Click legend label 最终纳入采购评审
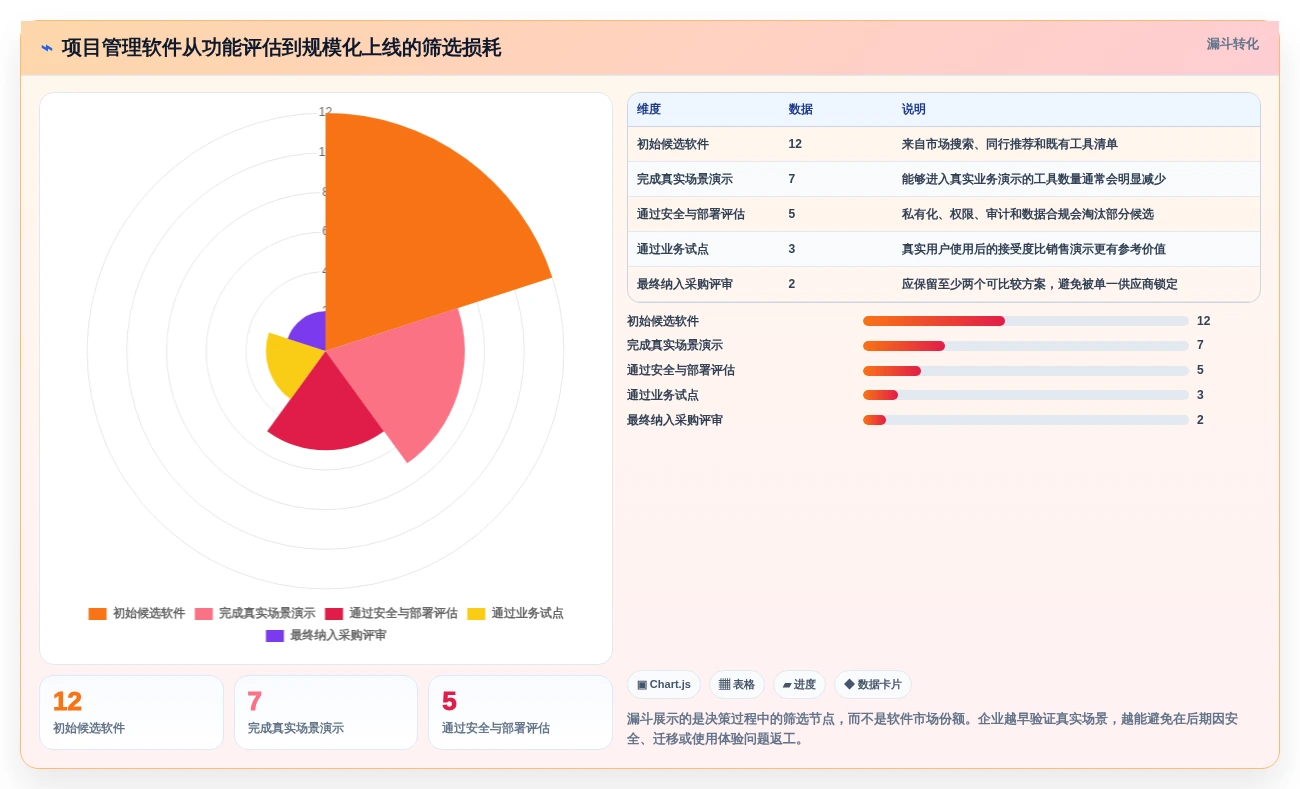The height and width of the screenshot is (789, 1300). (x=338, y=636)
